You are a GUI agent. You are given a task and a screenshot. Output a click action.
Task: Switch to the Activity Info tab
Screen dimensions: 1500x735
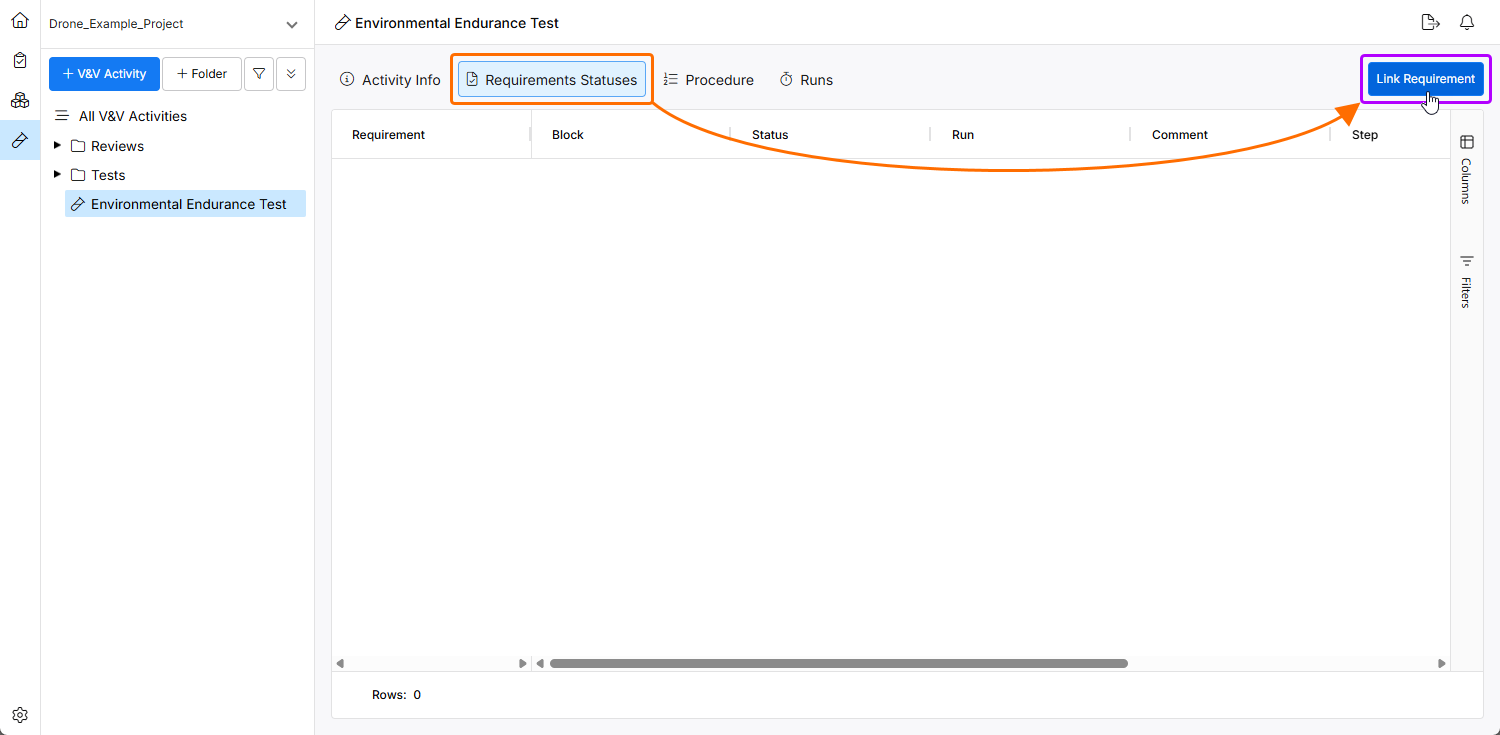pyautogui.click(x=390, y=80)
